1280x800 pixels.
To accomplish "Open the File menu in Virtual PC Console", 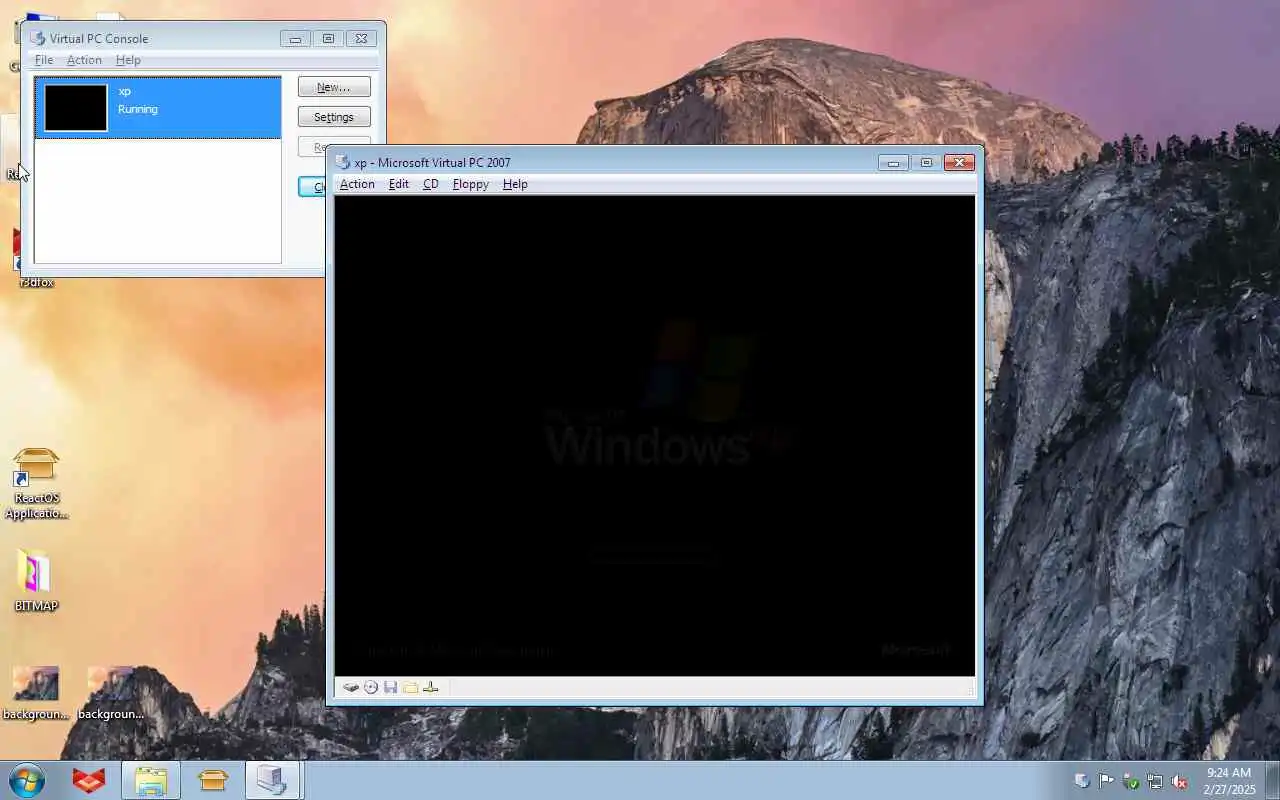I will [x=44, y=60].
